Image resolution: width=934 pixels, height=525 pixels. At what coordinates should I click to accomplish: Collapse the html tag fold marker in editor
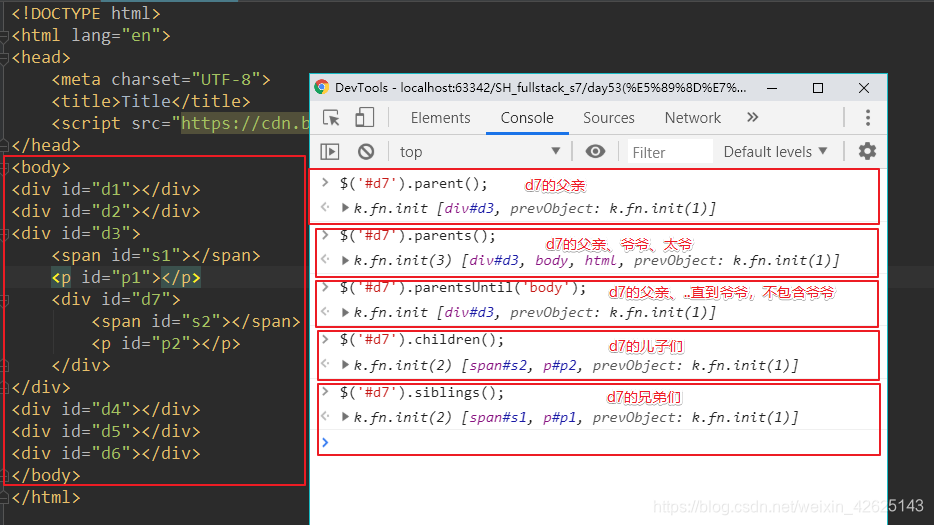(3, 36)
